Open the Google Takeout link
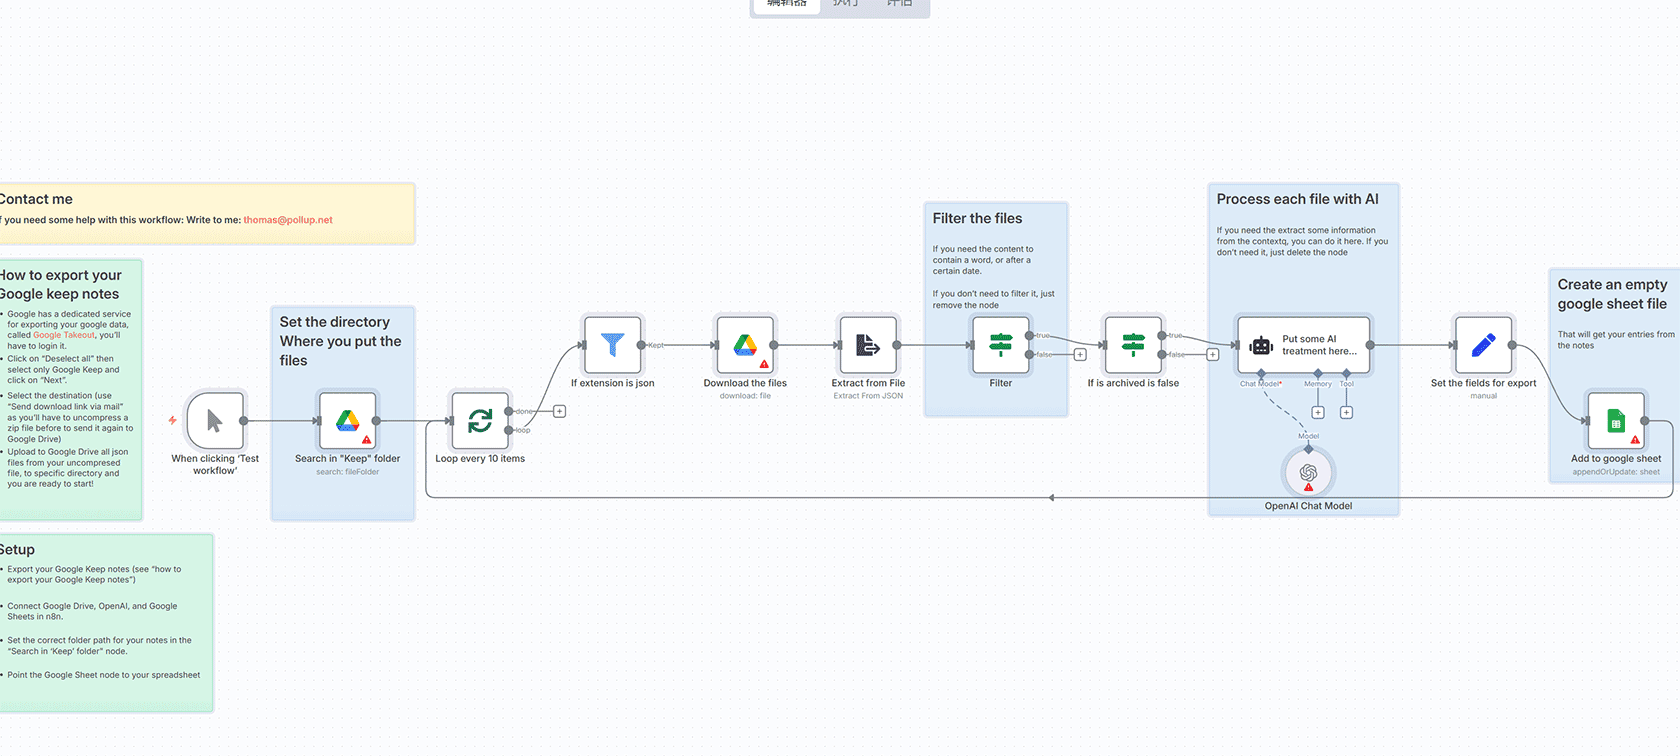This screenshot has width=1680, height=756. click(x=64, y=335)
